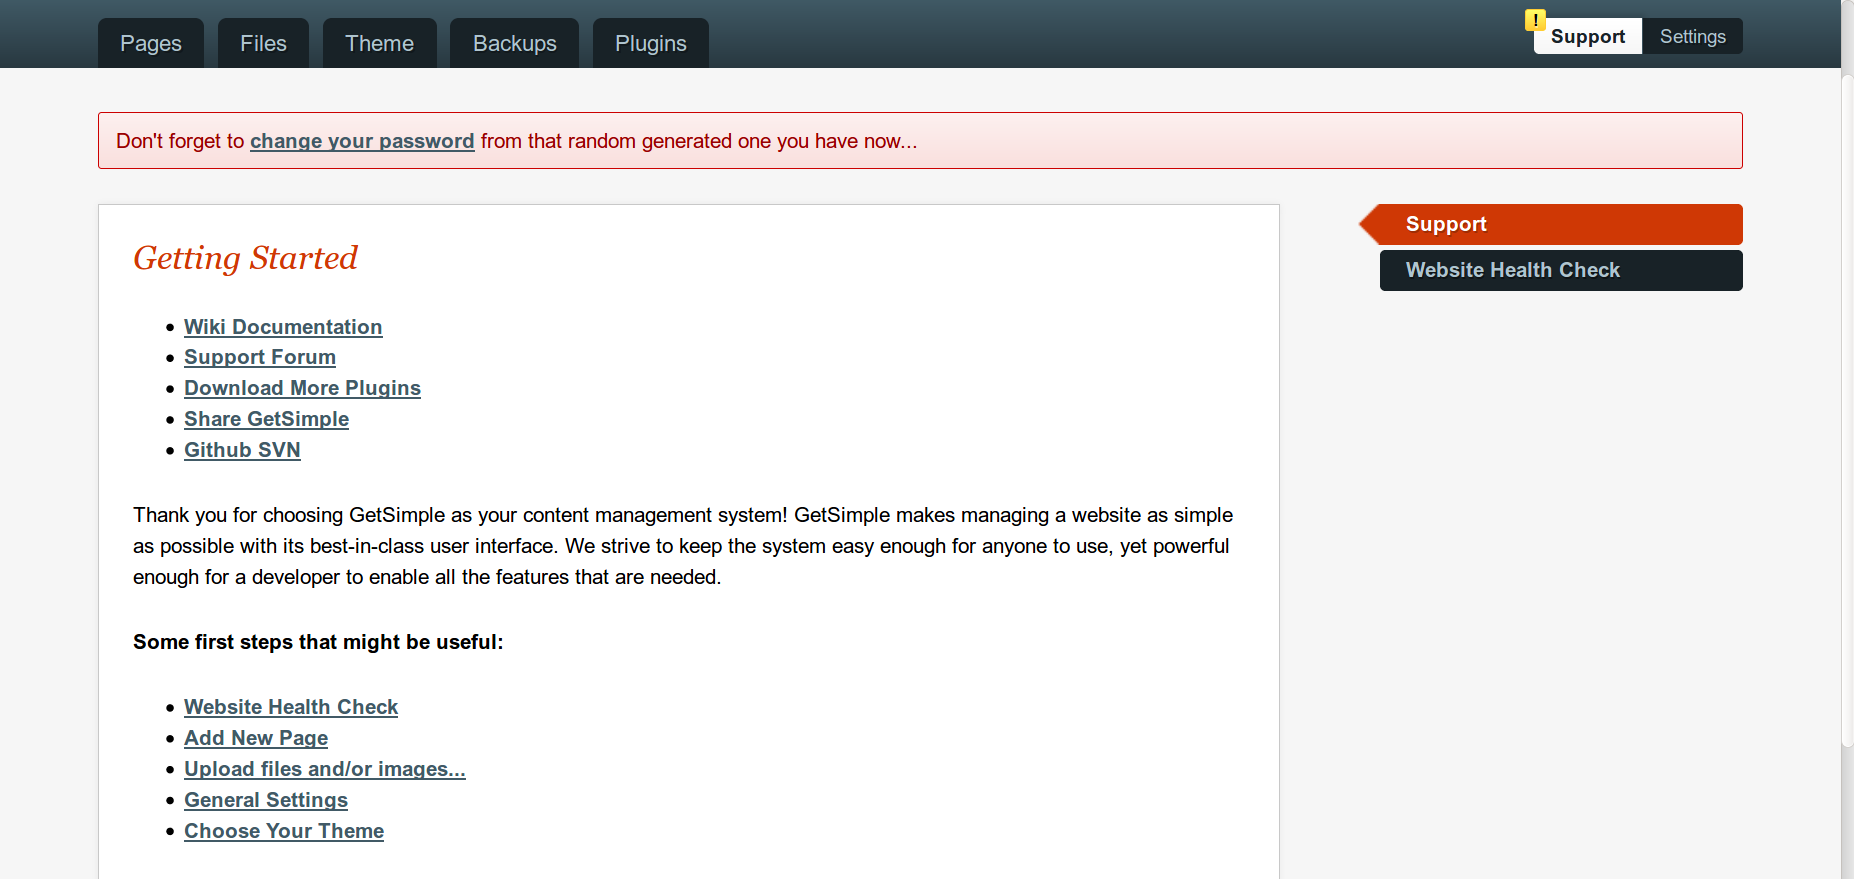The width and height of the screenshot is (1854, 879).
Task: Go to General Settings link
Action: coord(266,800)
